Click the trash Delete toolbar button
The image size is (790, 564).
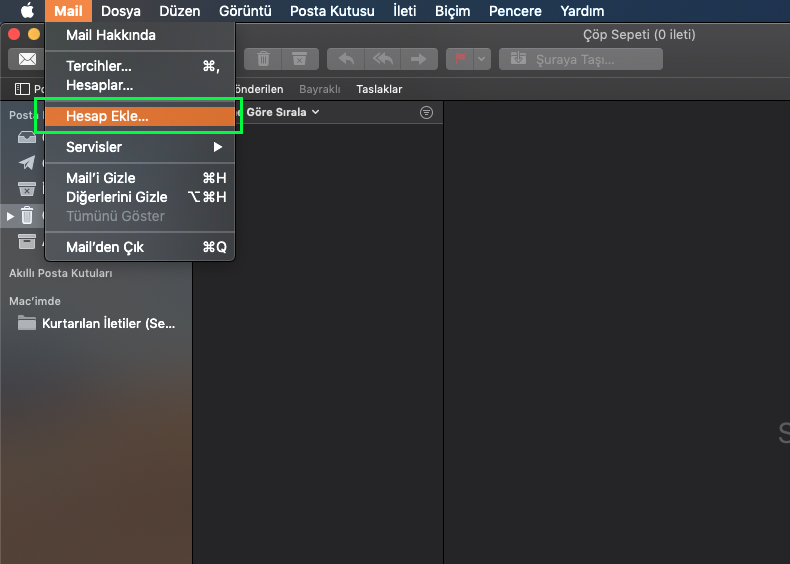[263, 59]
